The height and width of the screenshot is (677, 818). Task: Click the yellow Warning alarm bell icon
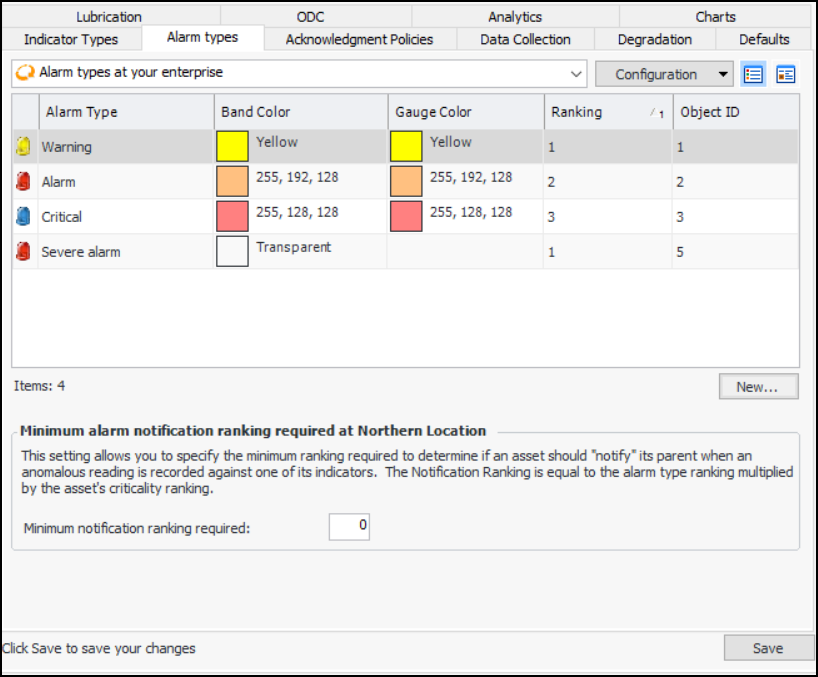click(x=24, y=147)
